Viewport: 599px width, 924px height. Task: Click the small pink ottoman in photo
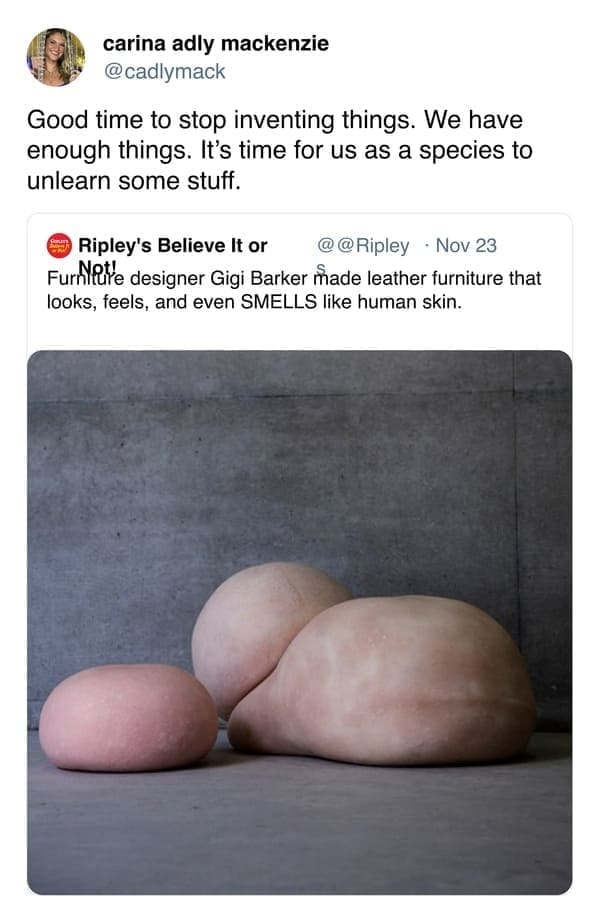pyautogui.click(x=129, y=718)
